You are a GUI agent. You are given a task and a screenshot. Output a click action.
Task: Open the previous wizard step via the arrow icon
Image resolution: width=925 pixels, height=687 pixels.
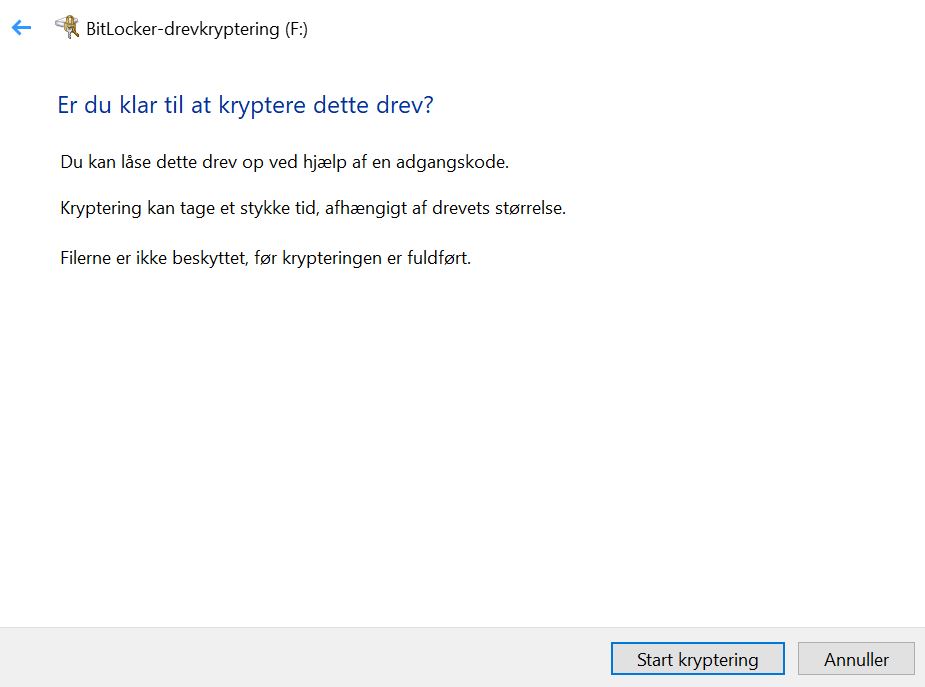(20, 28)
